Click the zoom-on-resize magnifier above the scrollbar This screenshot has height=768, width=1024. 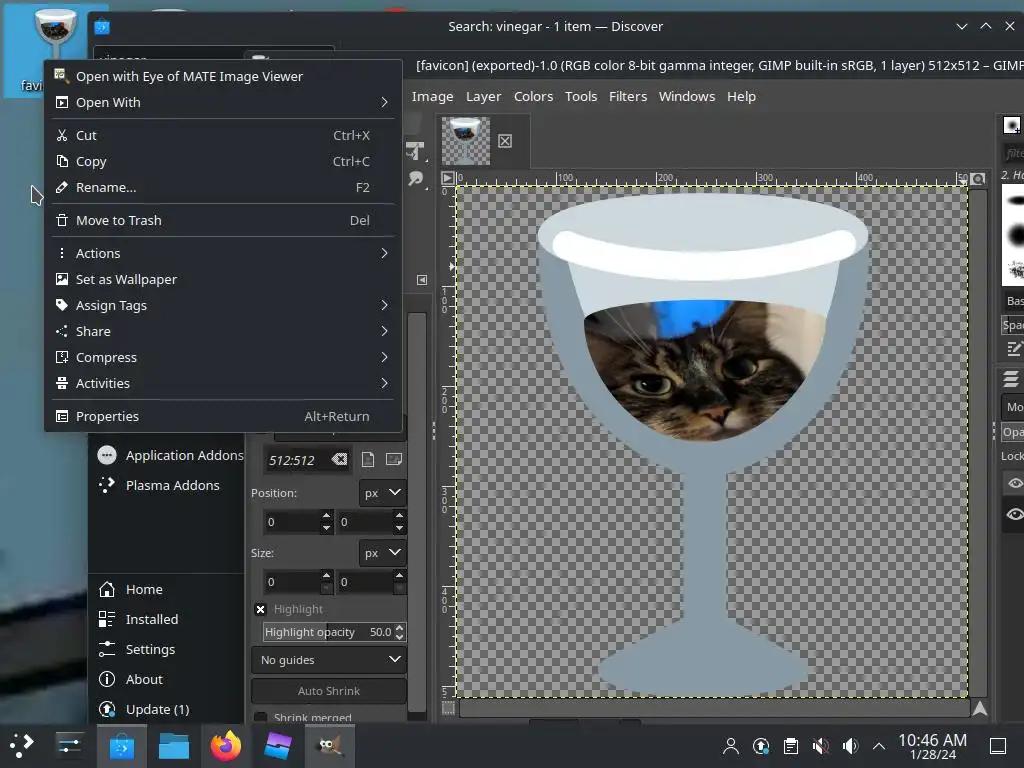click(x=978, y=178)
